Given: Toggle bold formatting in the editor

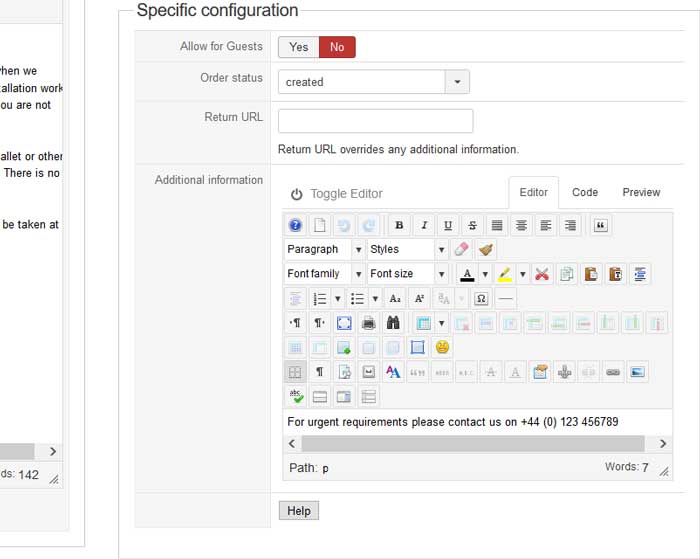Looking at the screenshot, I should click(x=399, y=226).
